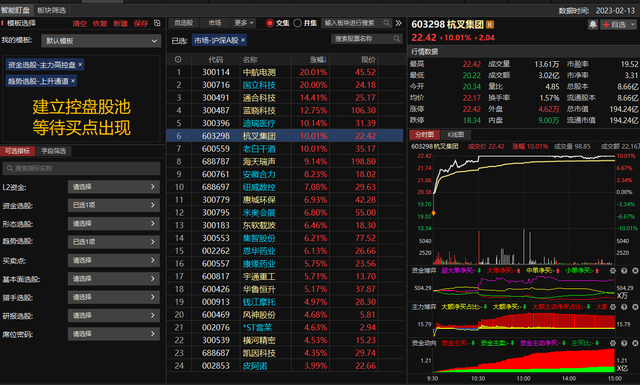The height and width of the screenshot is (385, 640).
Task: Select the 海天瑞声 row
Action: [285, 161]
